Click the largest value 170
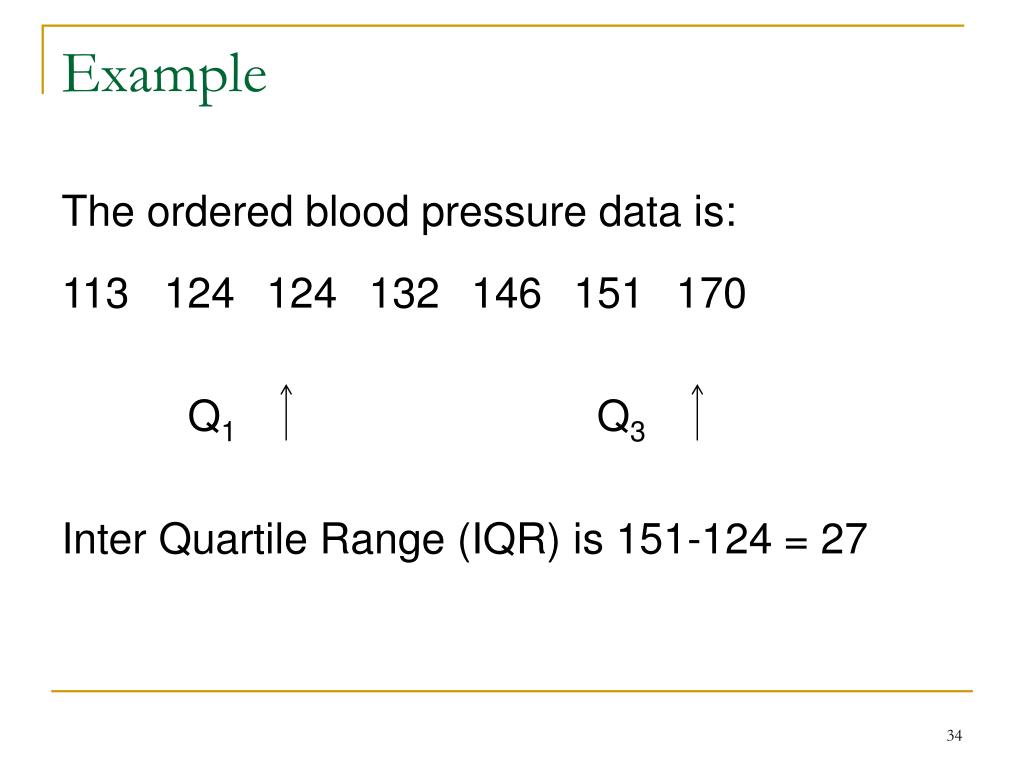This screenshot has width=1024, height=768. click(x=711, y=293)
